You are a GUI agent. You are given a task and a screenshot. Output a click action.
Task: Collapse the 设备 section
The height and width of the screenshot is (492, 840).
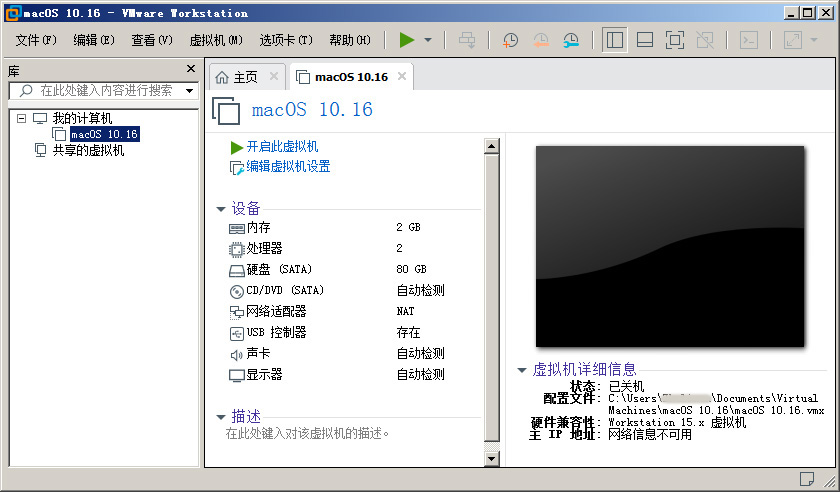tap(221, 209)
